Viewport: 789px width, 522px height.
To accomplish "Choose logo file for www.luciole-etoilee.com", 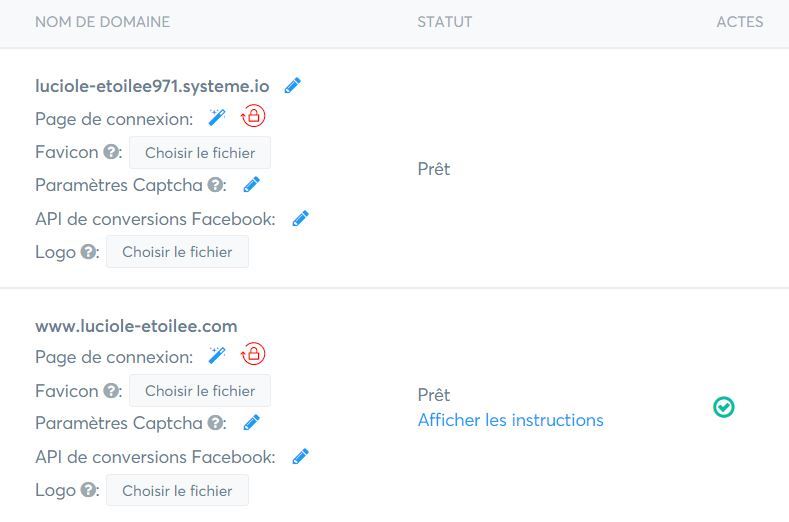I will (177, 490).
